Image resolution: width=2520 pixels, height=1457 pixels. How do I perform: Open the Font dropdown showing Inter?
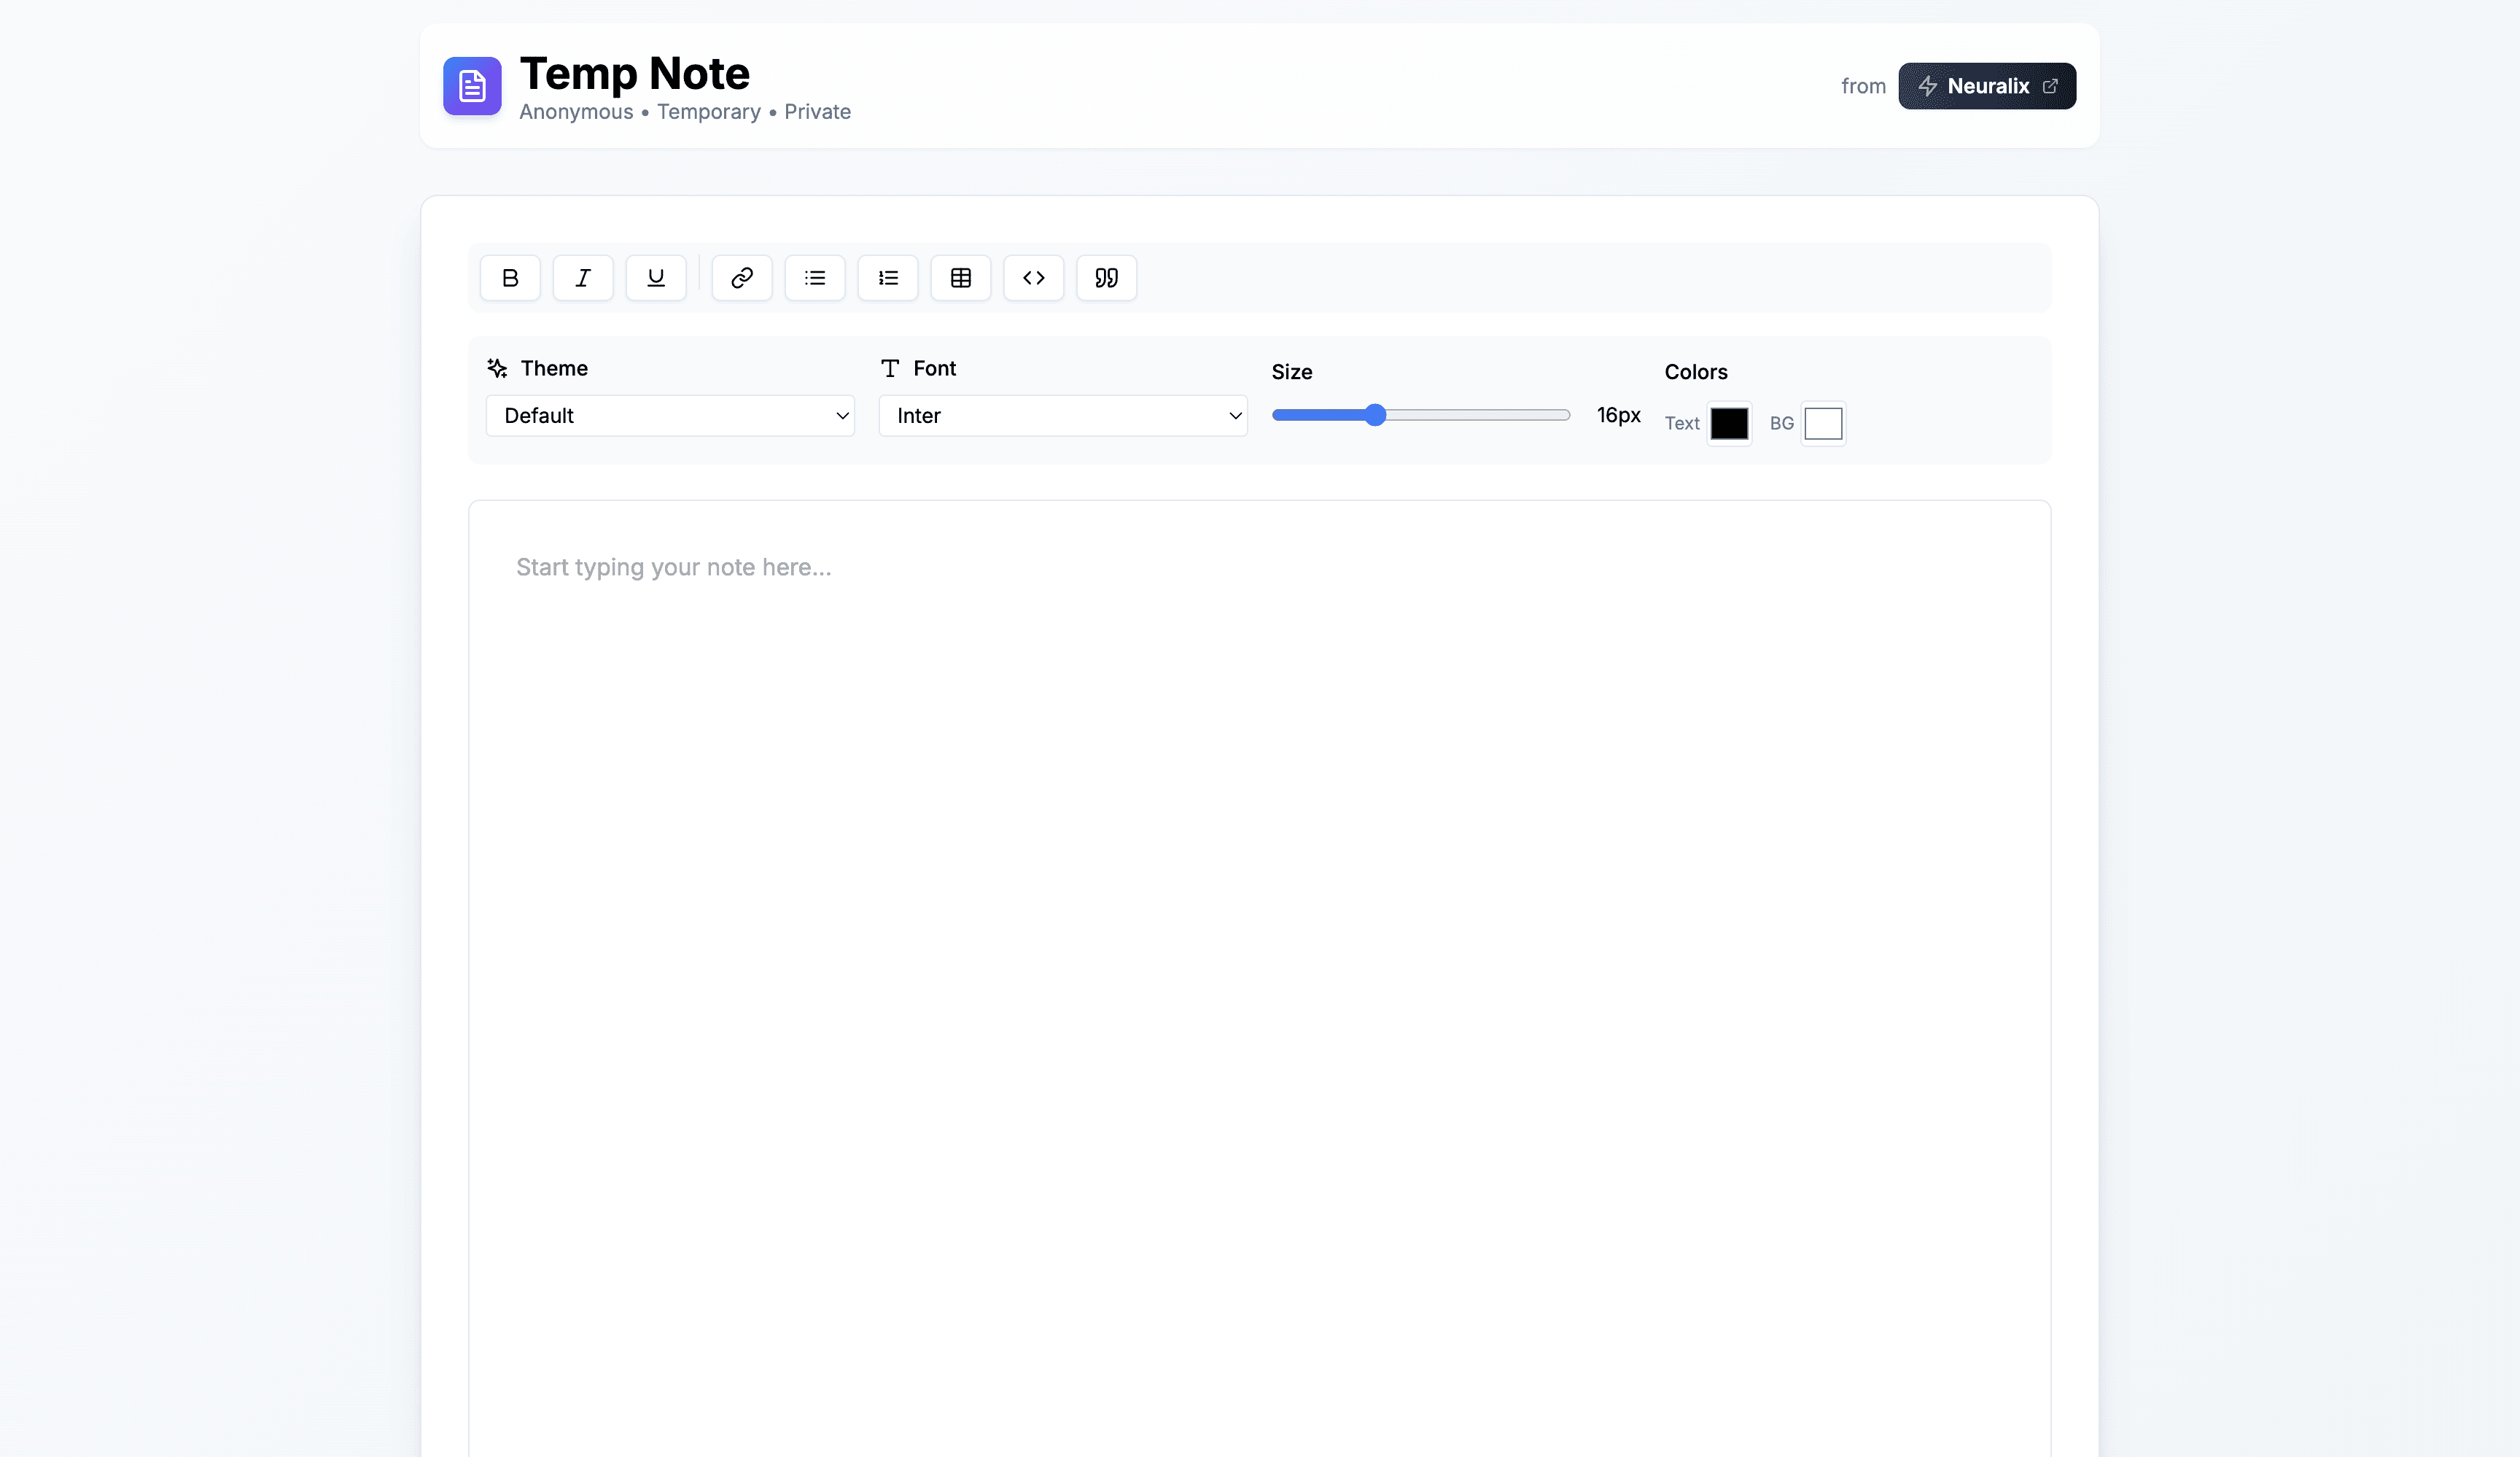pyautogui.click(x=1062, y=416)
